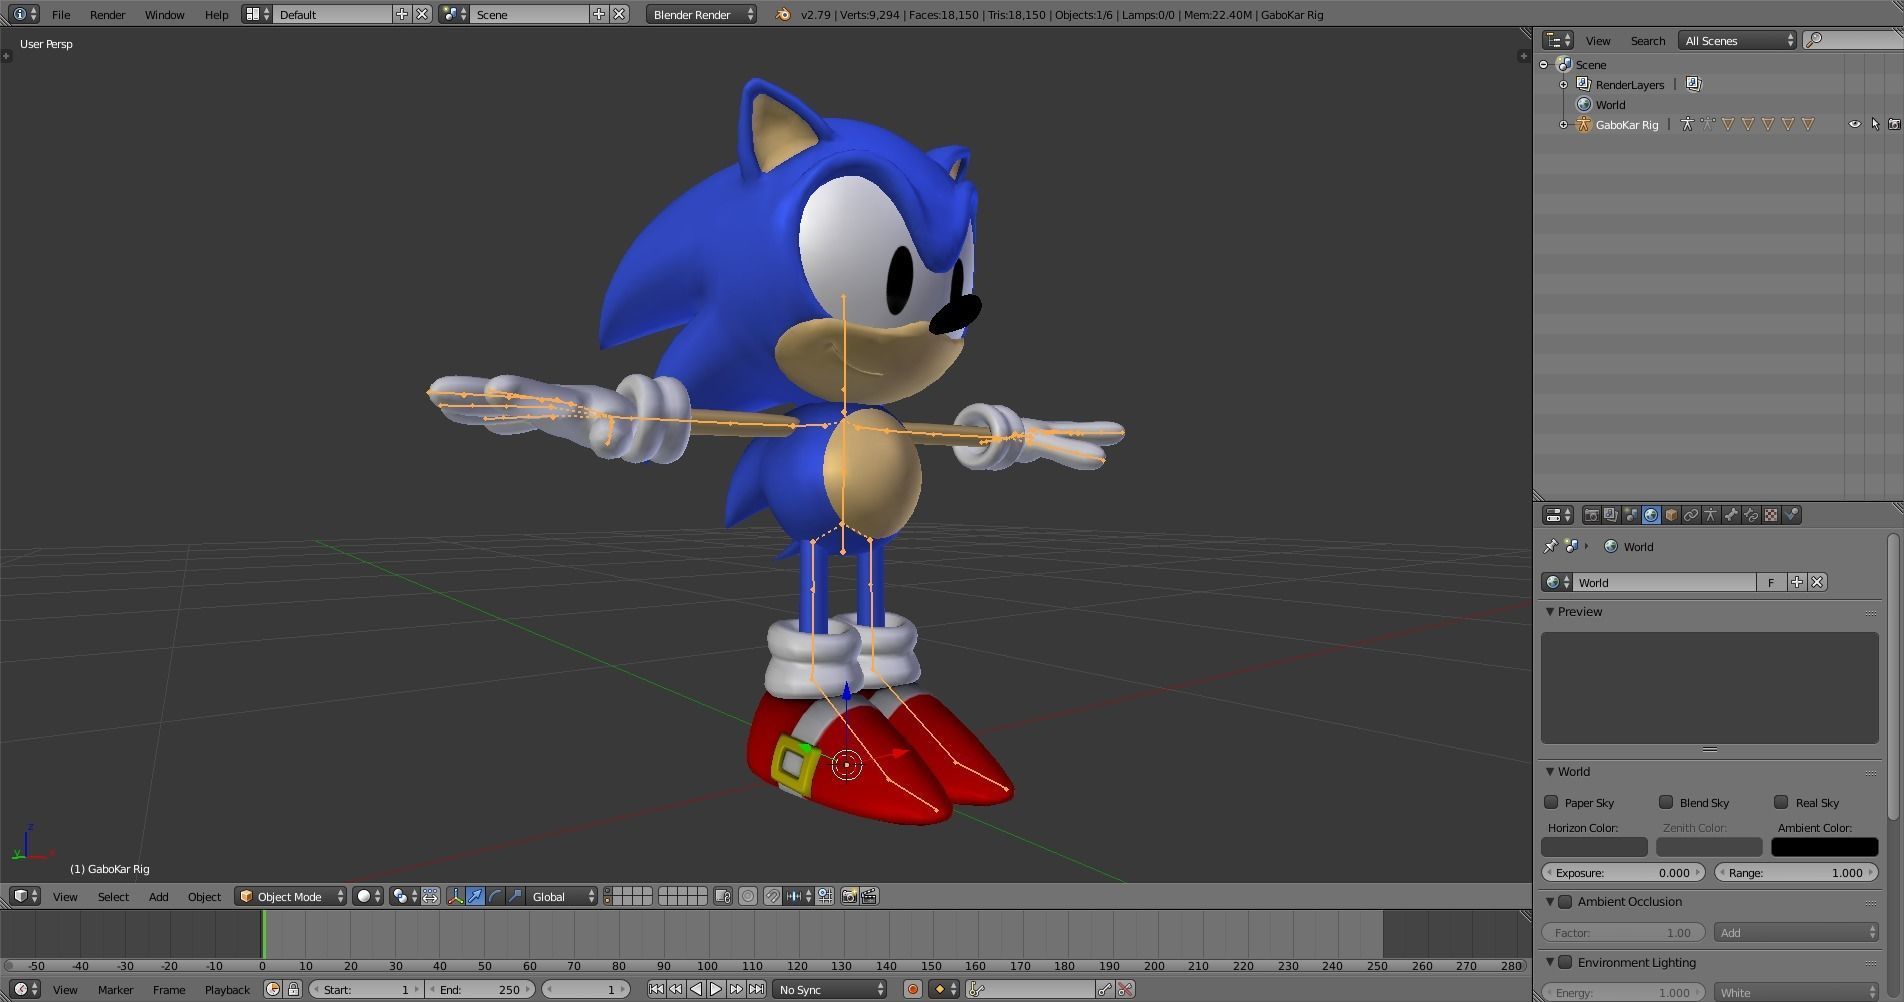Enable the Paper Sky checkbox
The height and width of the screenshot is (1002, 1904).
tap(1551, 802)
